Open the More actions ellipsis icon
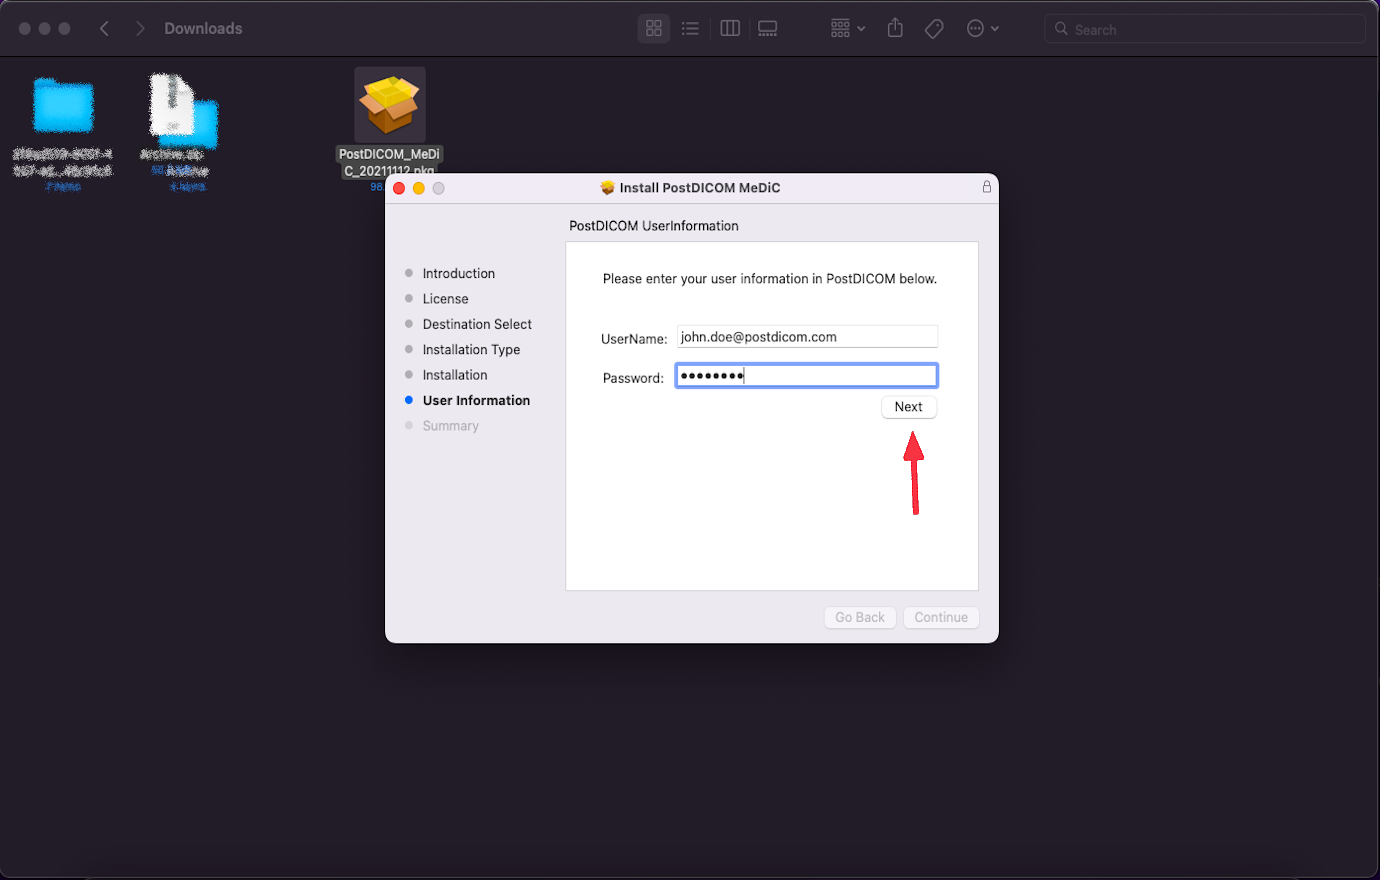This screenshot has width=1380, height=880. 976,28
